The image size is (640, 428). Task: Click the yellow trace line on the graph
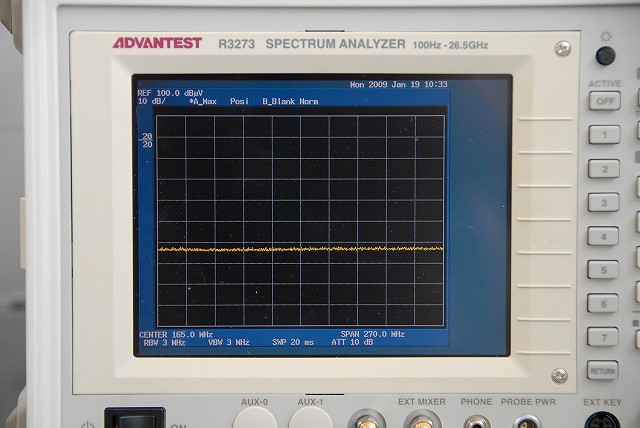pos(300,248)
